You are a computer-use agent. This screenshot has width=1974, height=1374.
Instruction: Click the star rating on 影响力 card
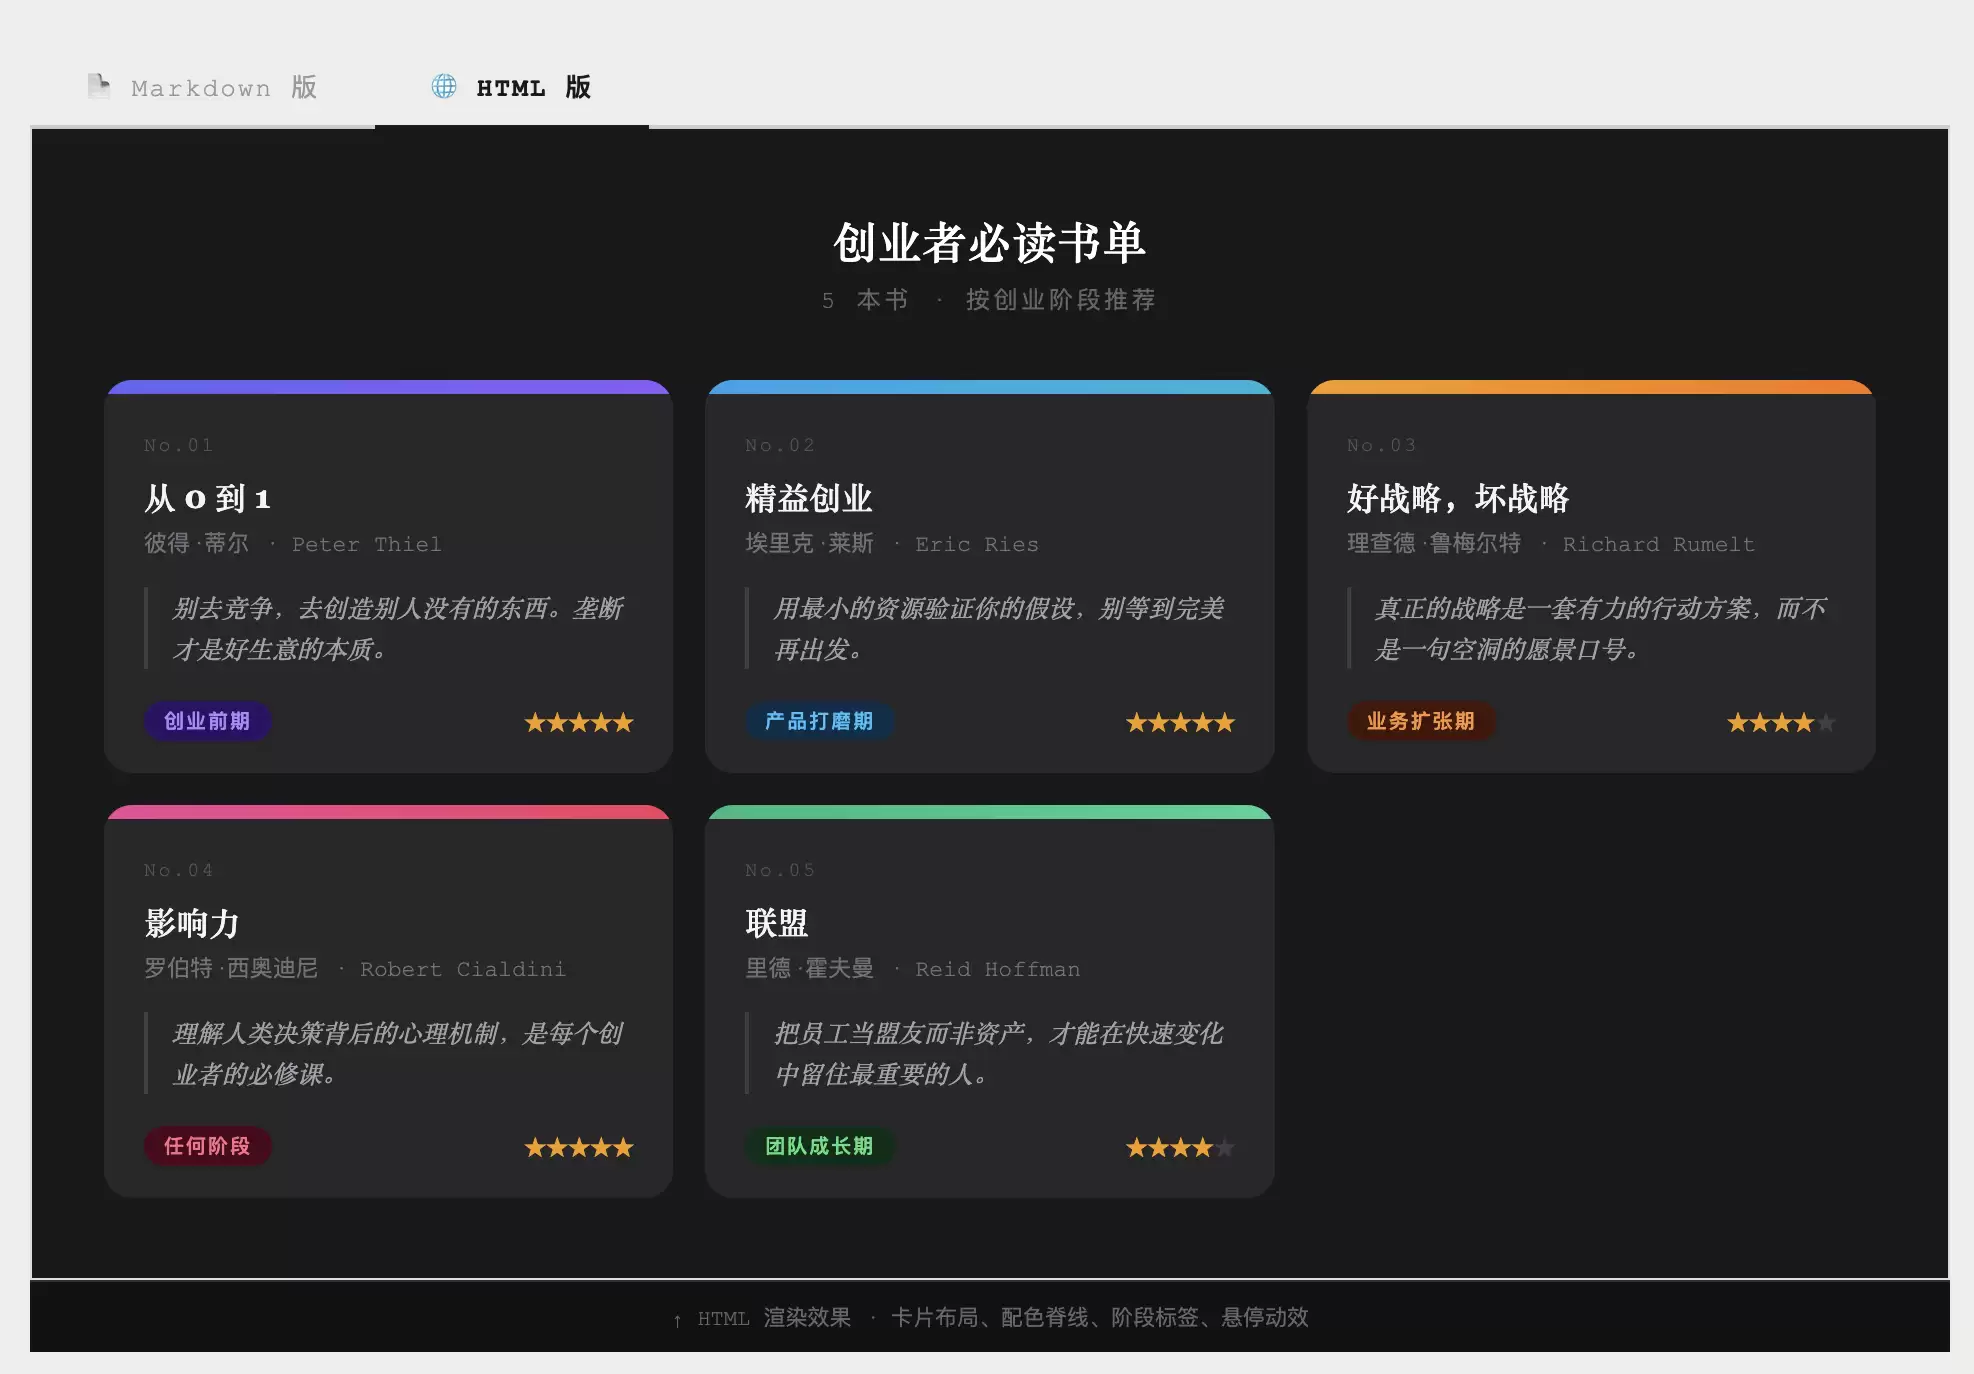pyautogui.click(x=579, y=1147)
